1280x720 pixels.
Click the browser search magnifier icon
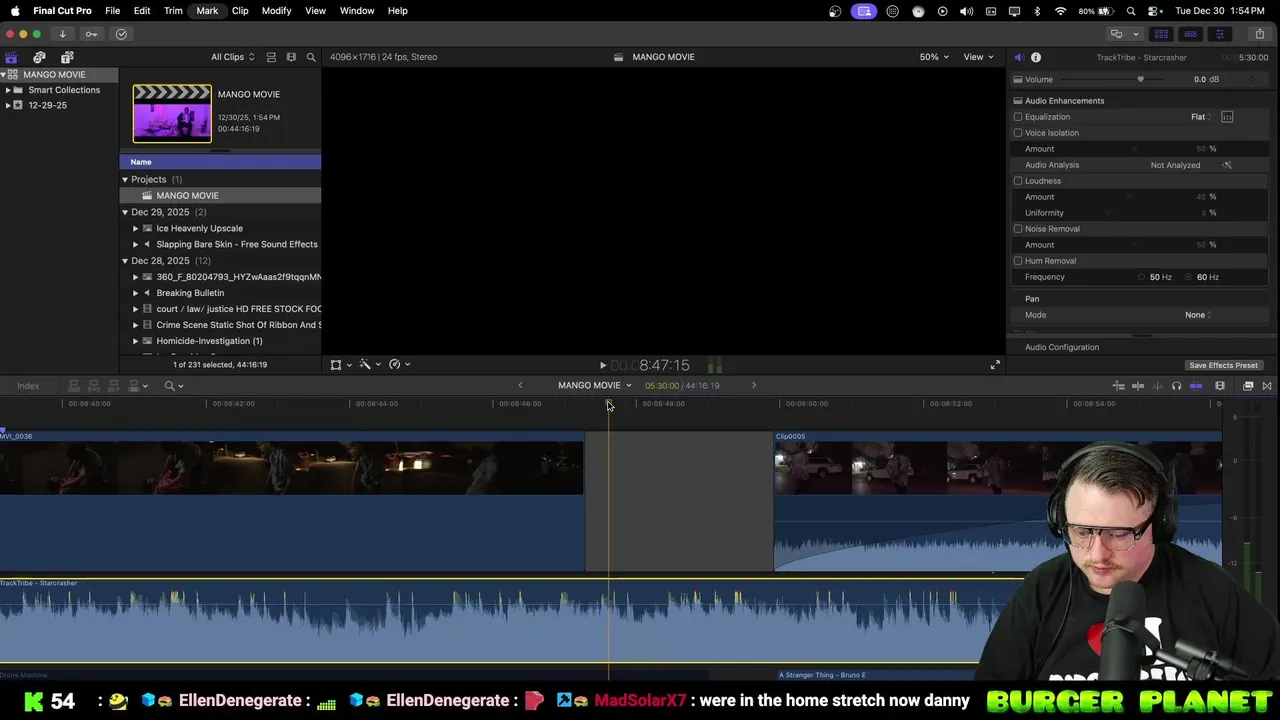click(311, 57)
